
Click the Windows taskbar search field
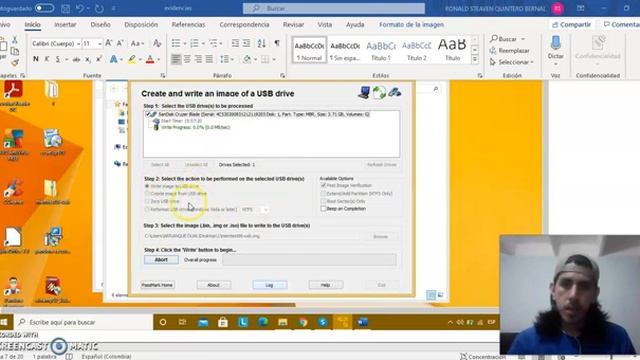[84, 322]
